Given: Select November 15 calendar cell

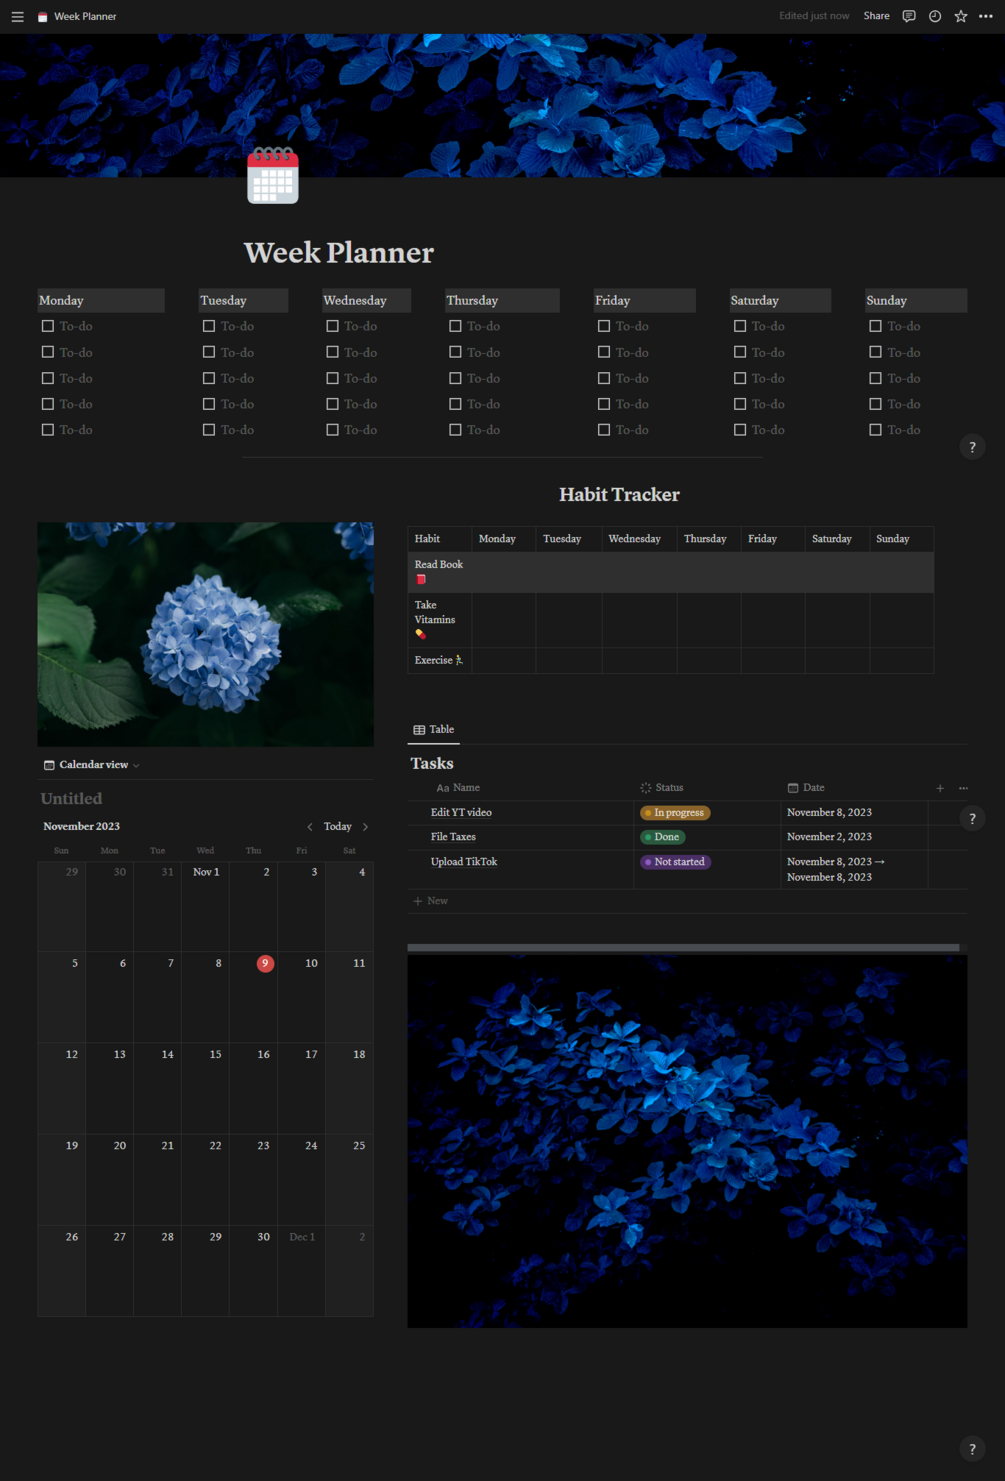Looking at the screenshot, I should tap(205, 1089).
